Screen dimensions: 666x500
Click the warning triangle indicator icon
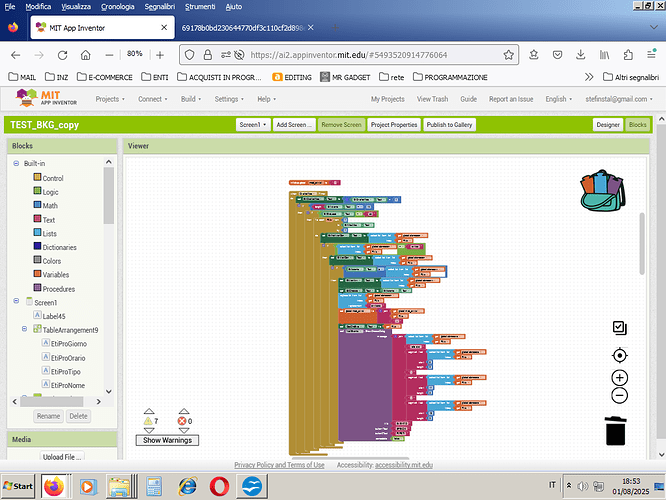coord(149,420)
